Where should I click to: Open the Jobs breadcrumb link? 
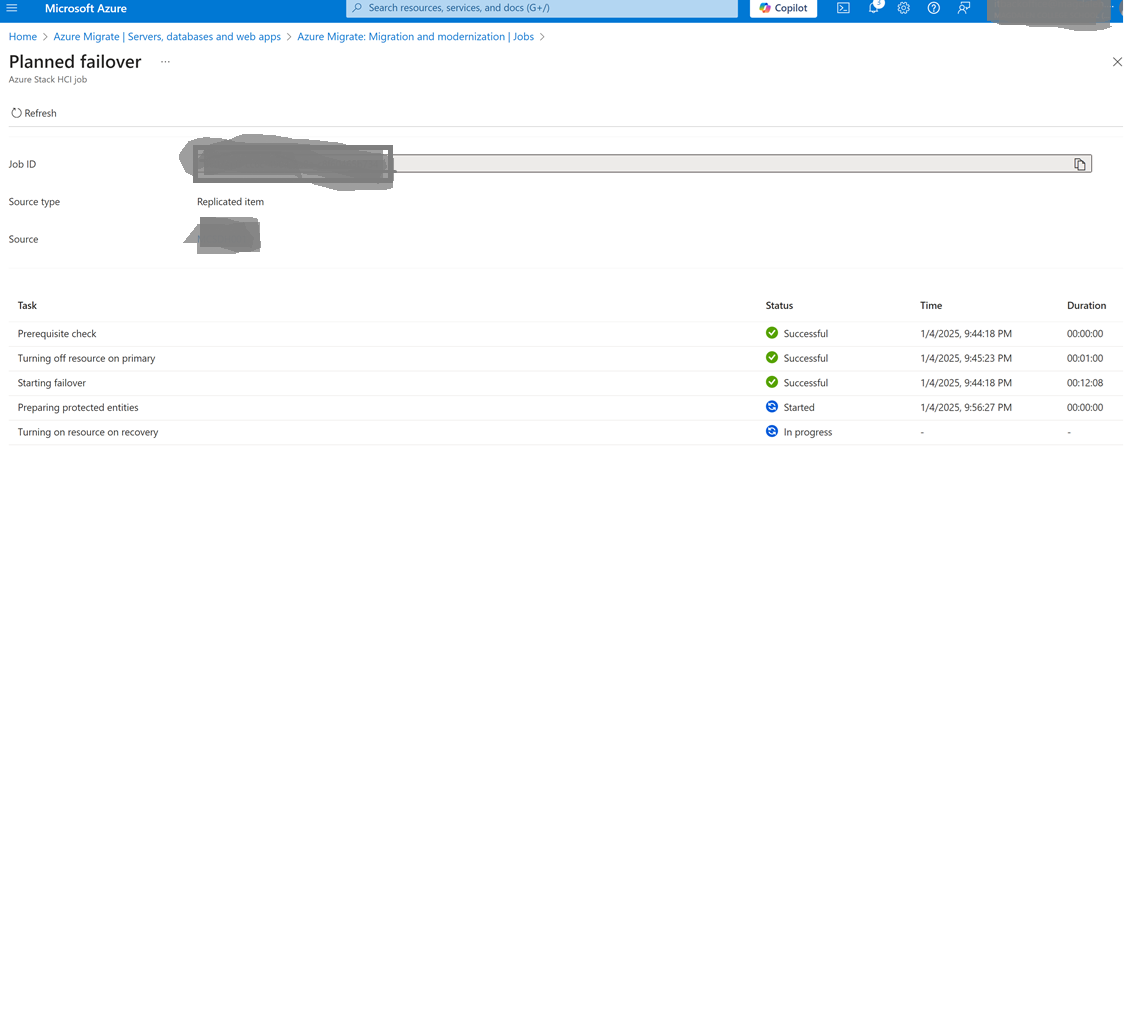click(523, 36)
